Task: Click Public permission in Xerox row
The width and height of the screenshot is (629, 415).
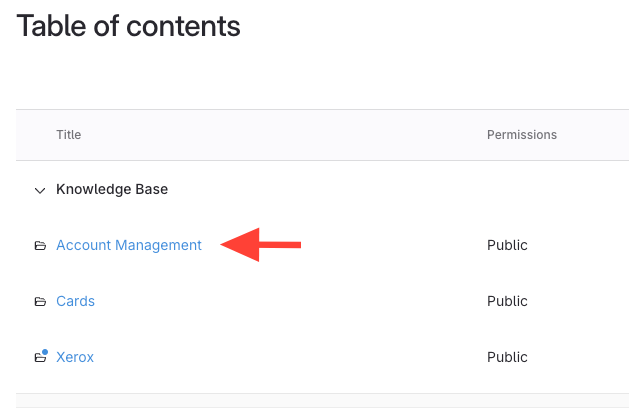Action: [x=507, y=357]
